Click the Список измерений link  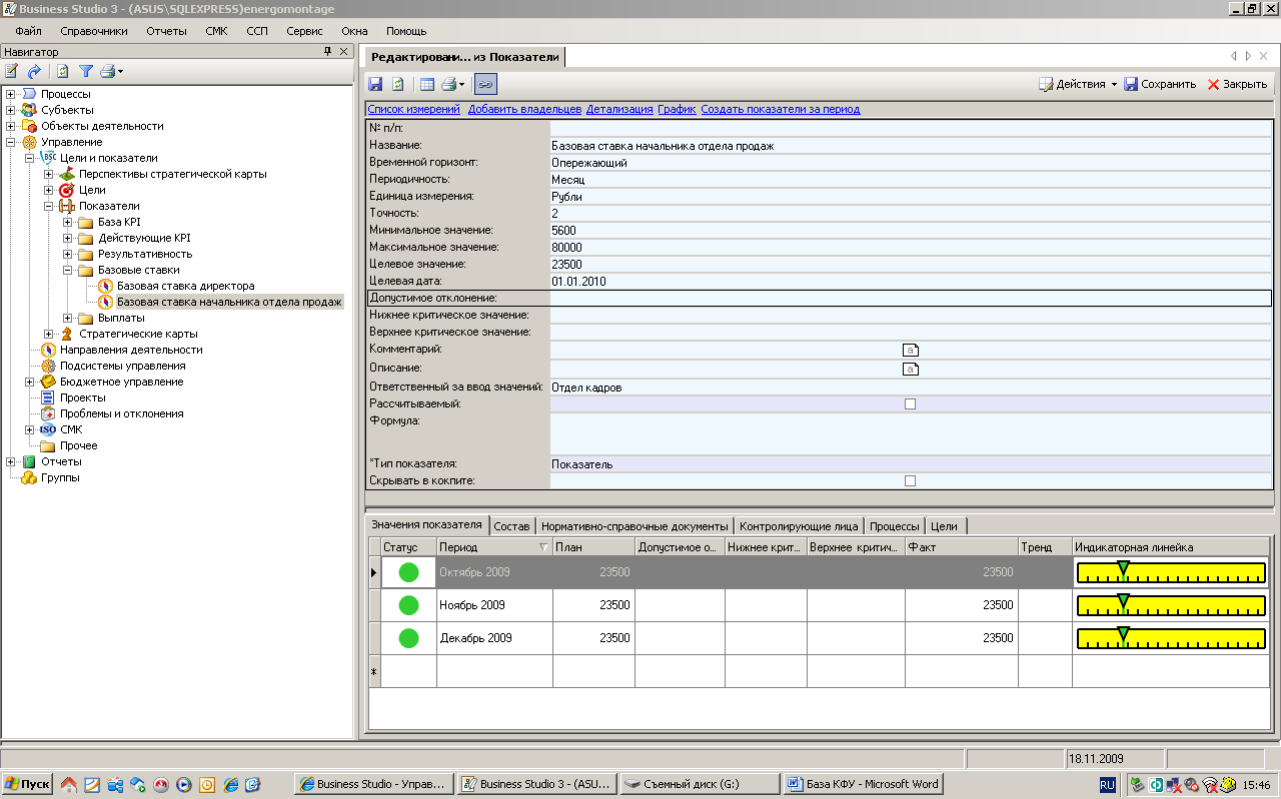[413, 109]
